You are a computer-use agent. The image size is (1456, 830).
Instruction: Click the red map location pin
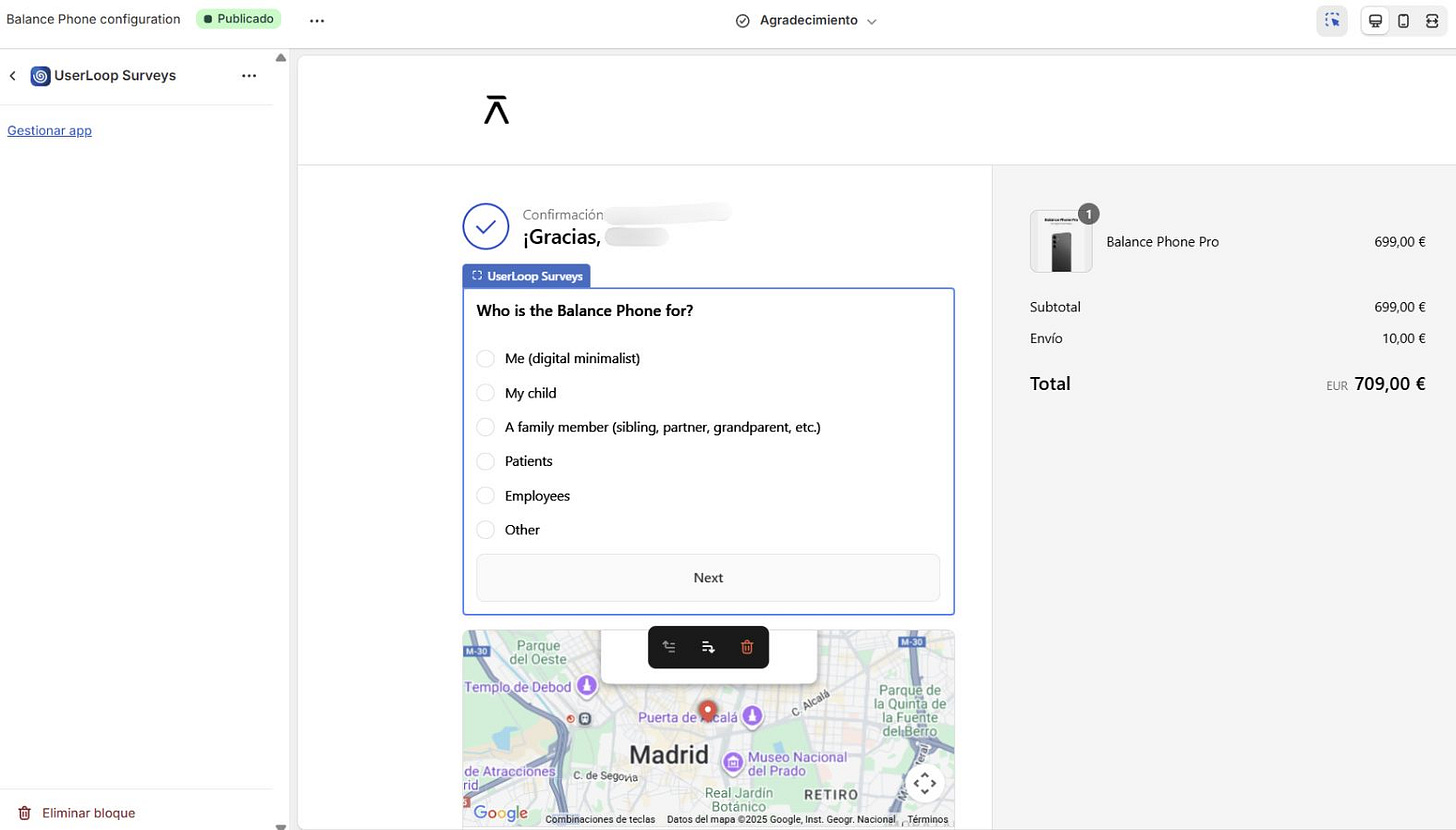[708, 713]
